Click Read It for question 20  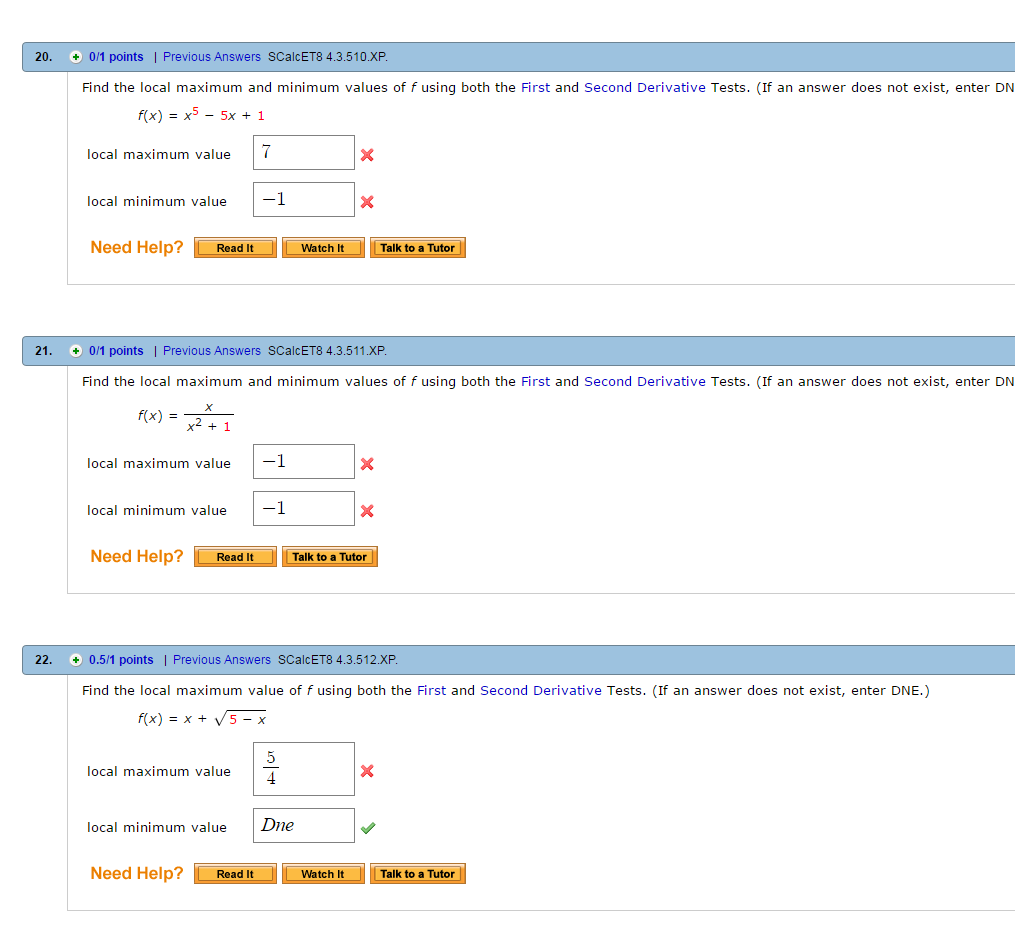235,247
